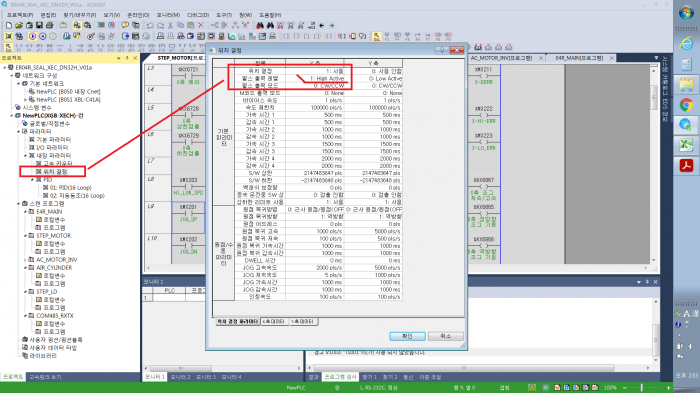Click the Print icon in toolbar
This screenshot has width=700, height=393.
50,25
